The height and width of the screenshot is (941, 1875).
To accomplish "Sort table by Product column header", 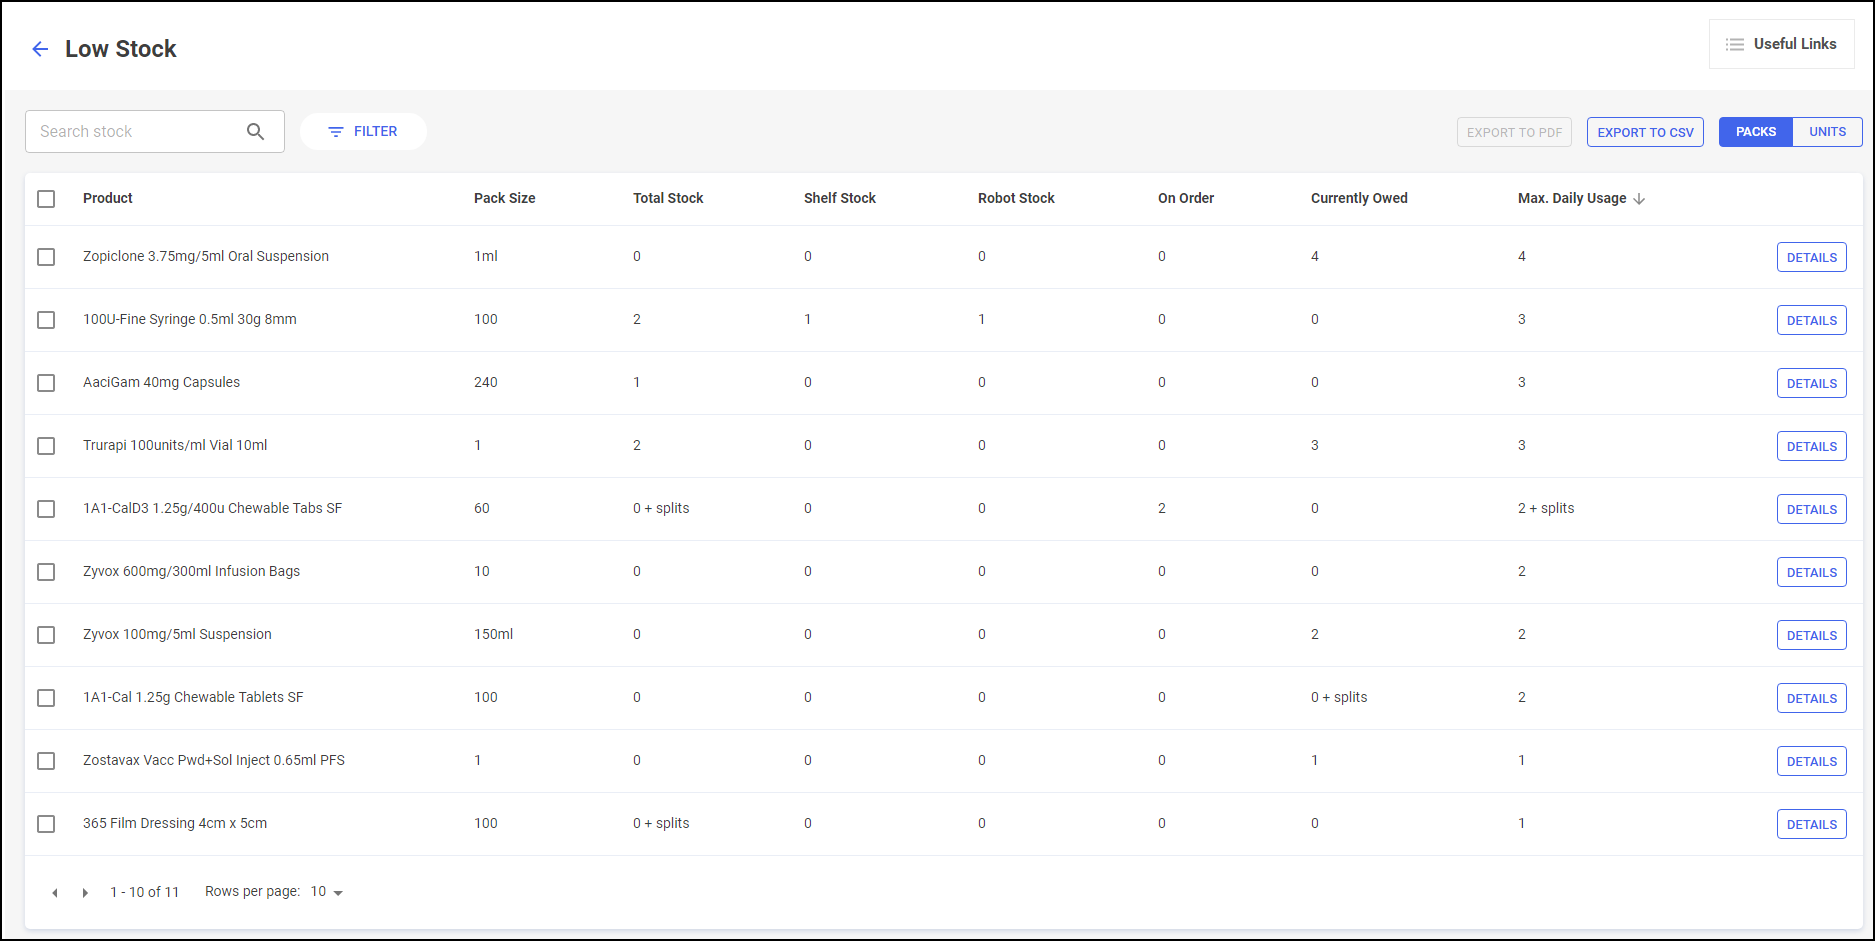I will tap(108, 199).
